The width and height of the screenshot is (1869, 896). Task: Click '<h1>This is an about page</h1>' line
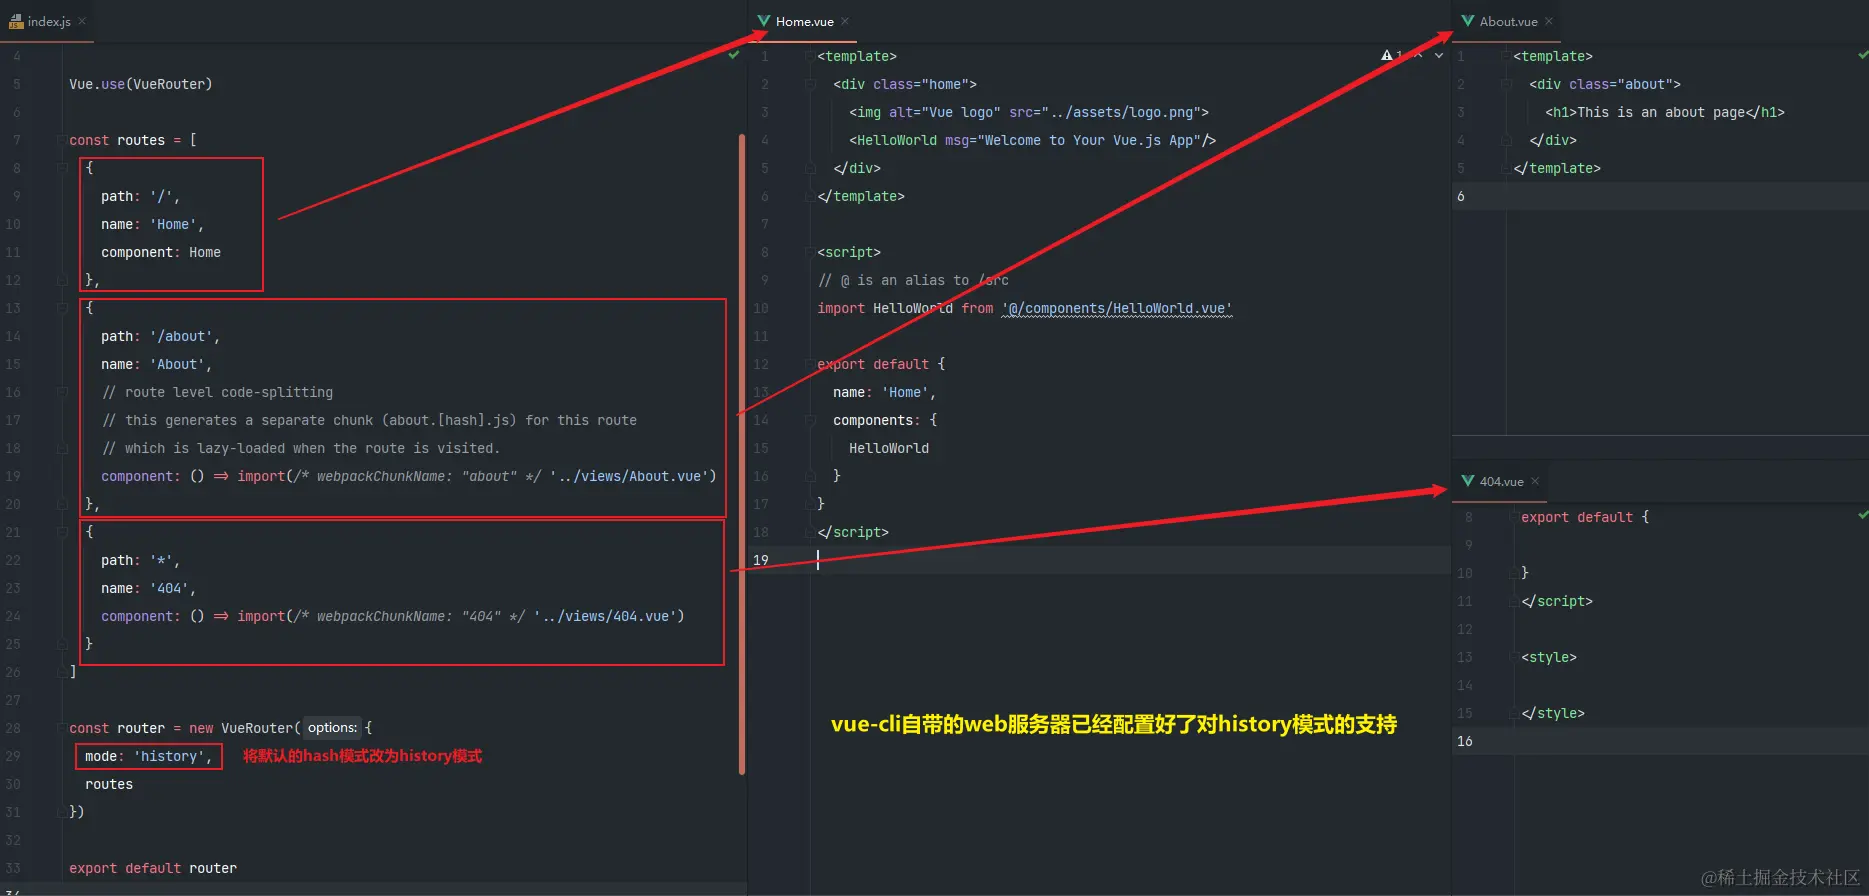click(1665, 112)
